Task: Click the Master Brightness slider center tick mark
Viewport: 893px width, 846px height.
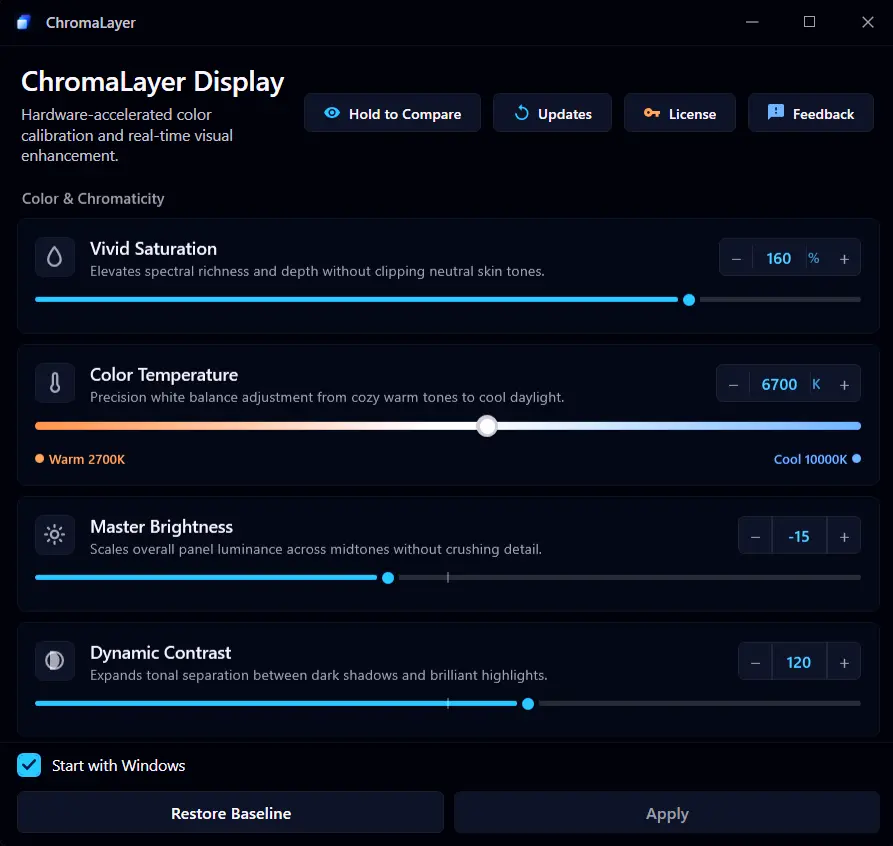Action: tap(448, 578)
